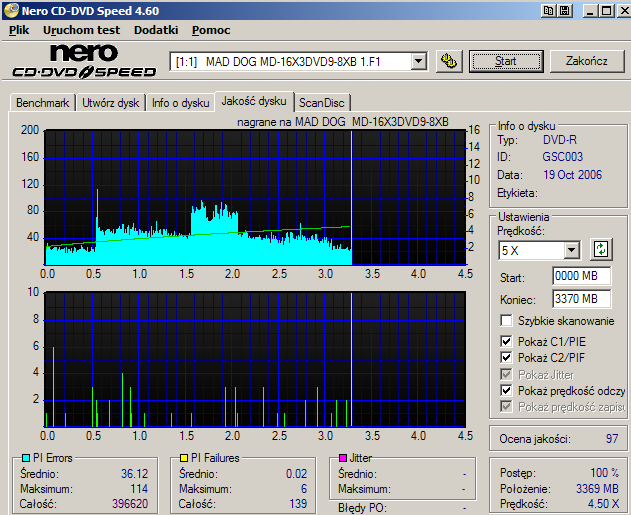
Task: Enable Szybkie skanowanie checkbox
Action: [506, 321]
